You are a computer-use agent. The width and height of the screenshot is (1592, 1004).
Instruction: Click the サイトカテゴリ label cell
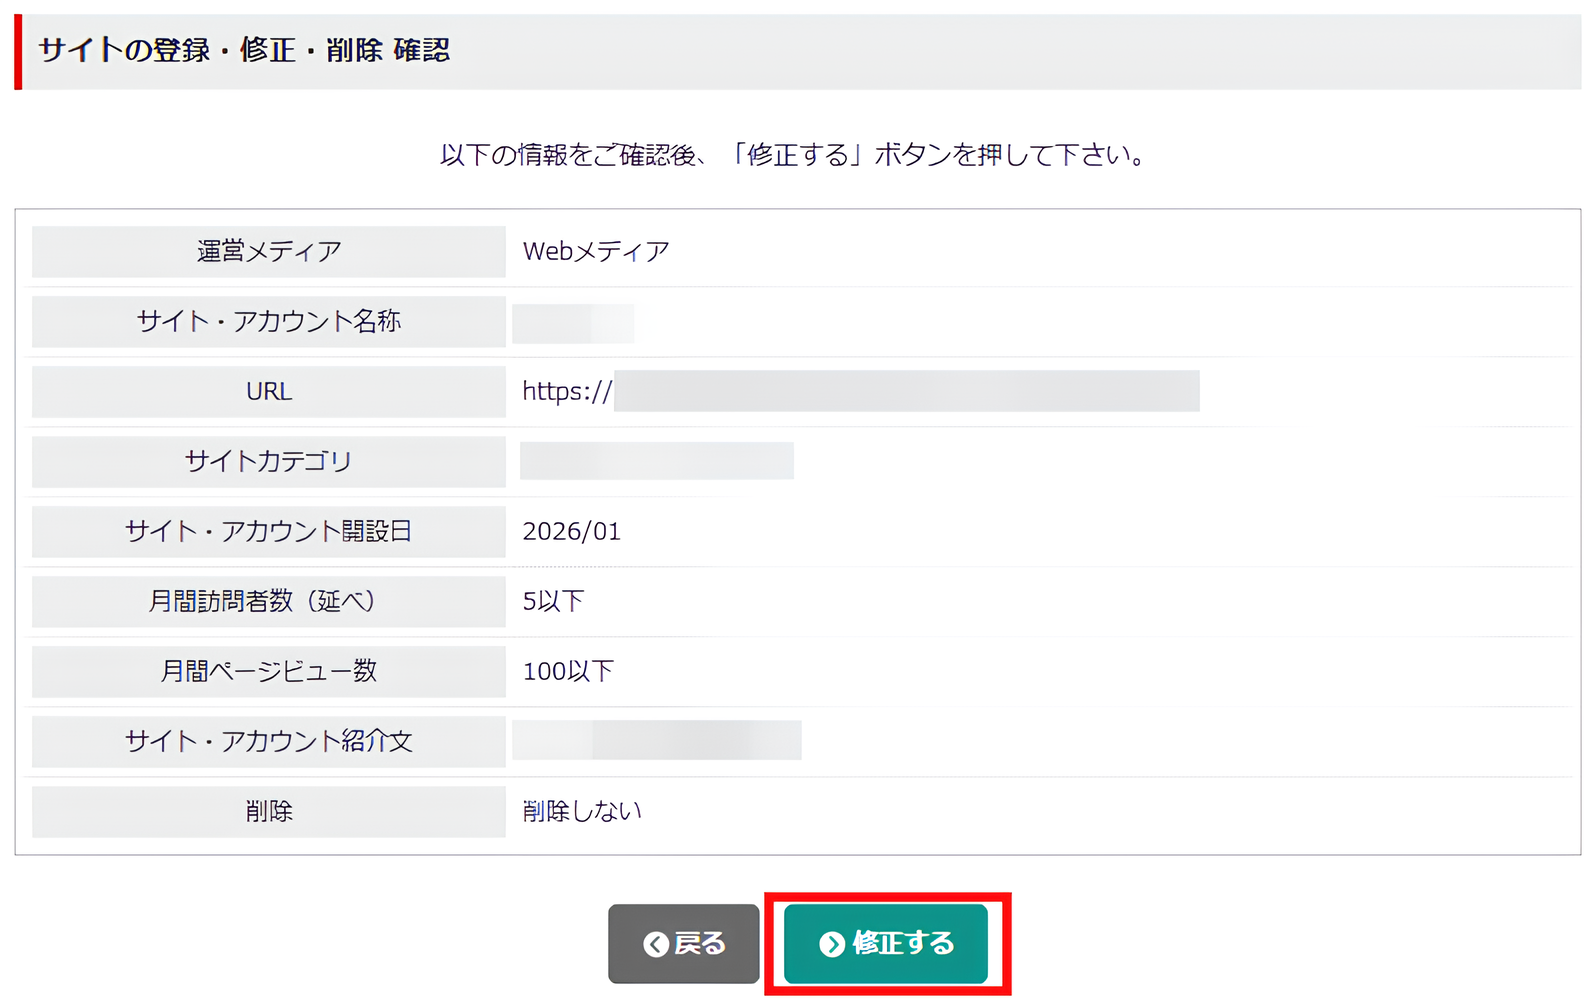pyautogui.click(x=268, y=461)
